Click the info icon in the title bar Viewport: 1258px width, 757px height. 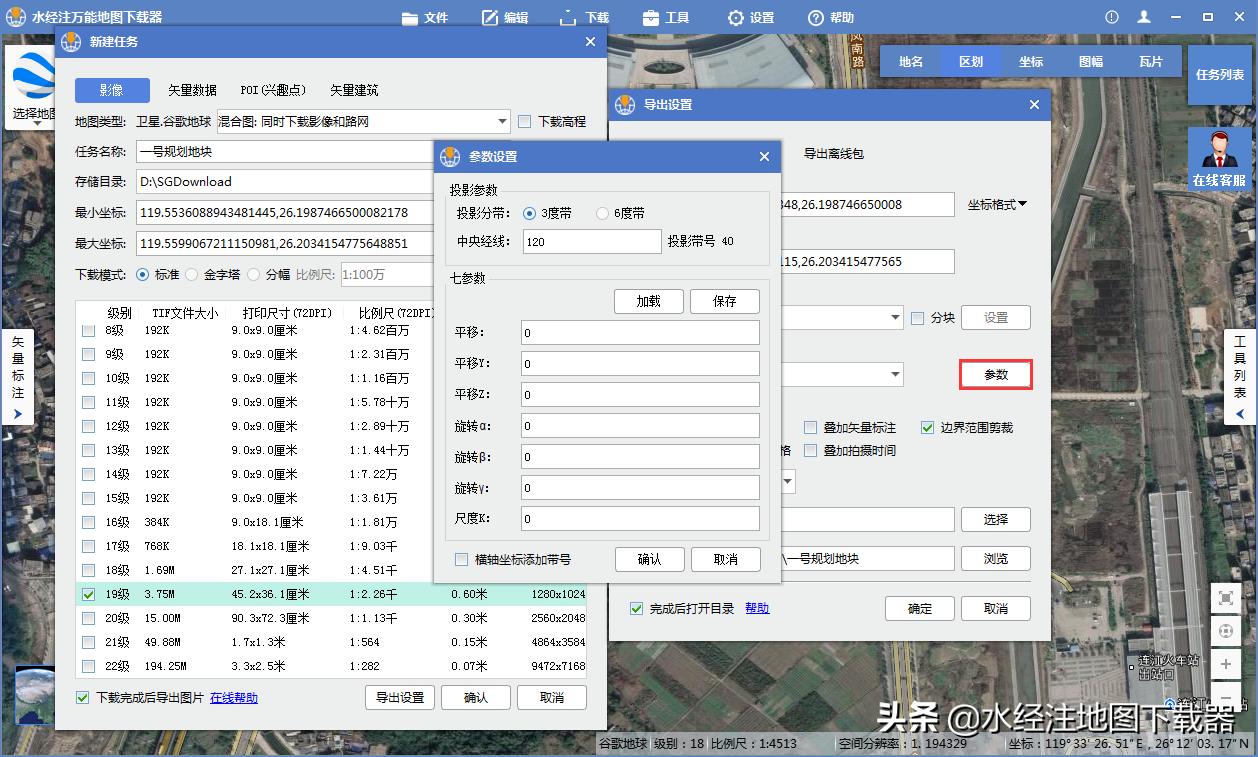1110,16
